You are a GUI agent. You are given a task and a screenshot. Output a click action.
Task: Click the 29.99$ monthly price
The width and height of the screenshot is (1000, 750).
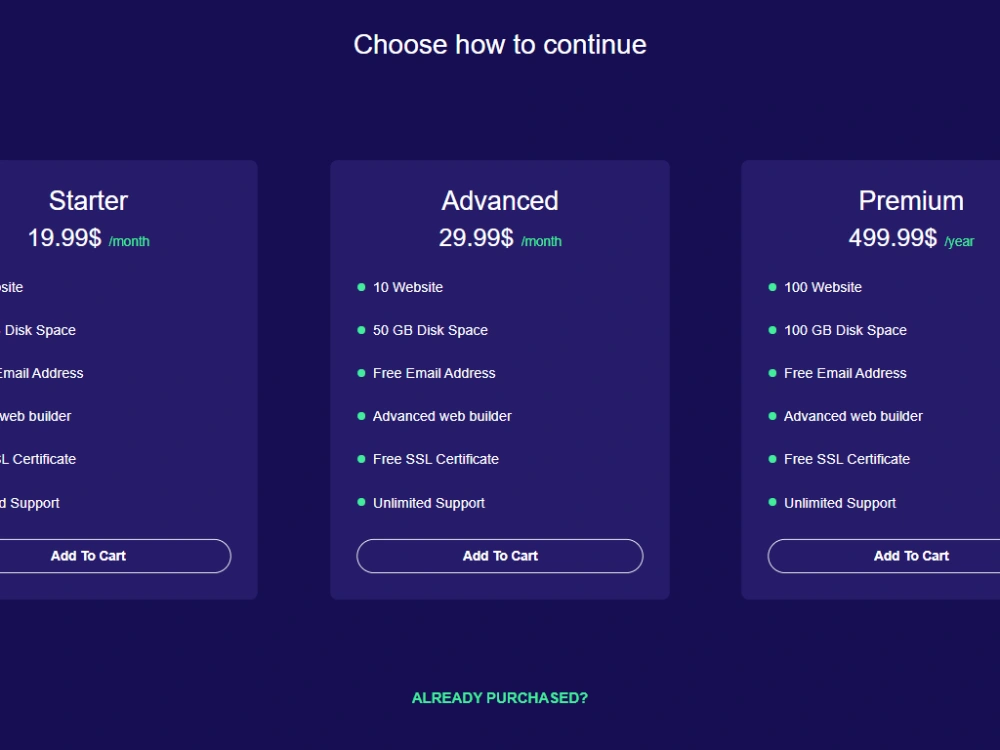[x=478, y=239]
